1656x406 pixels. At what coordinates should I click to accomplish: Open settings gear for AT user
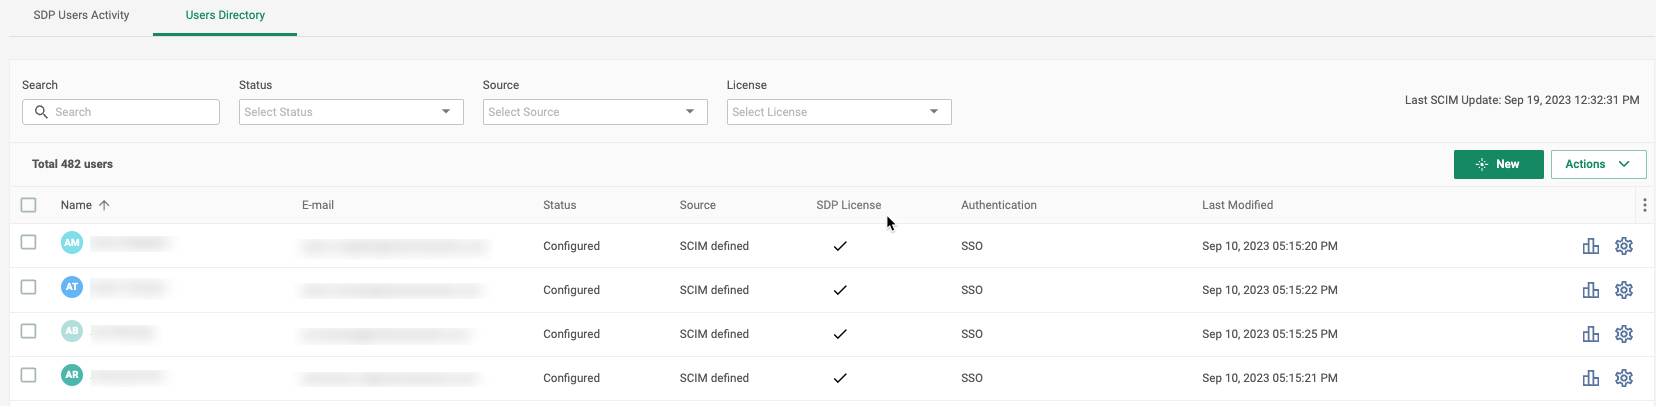[x=1623, y=290]
